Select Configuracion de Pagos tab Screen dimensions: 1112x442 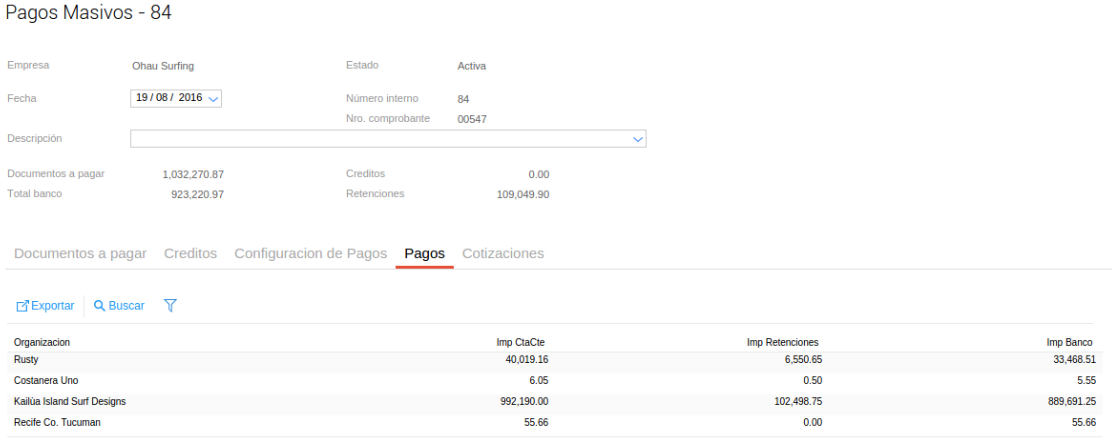pos(310,254)
